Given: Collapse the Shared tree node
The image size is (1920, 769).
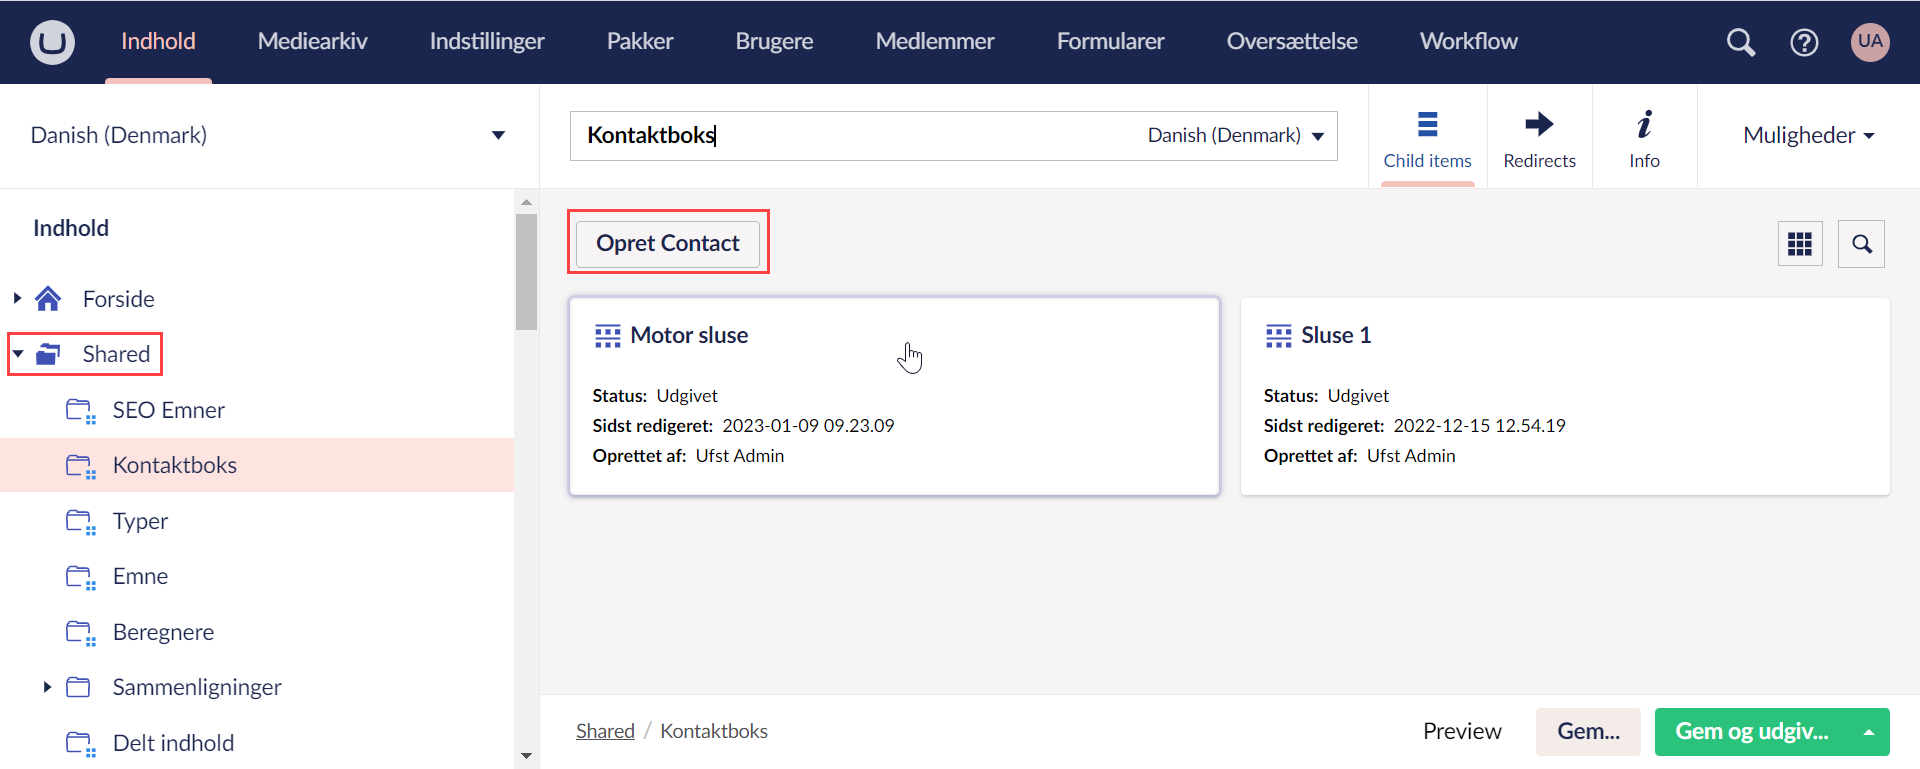Looking at the screenshot, I should [x=18, y=354].
